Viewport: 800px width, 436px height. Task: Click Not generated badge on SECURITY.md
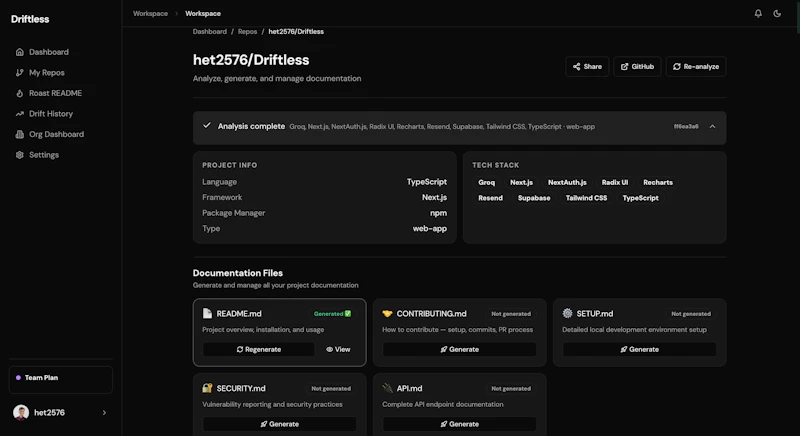click(x=331, y=389)
